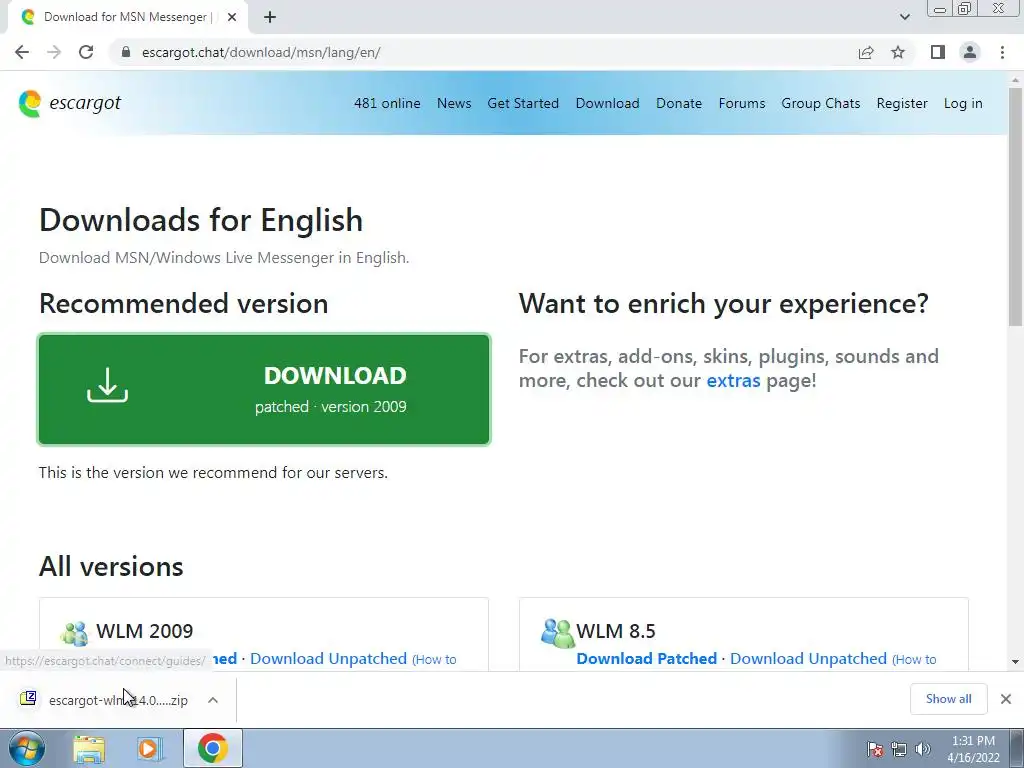Click the WLM 8.5 buddies icon
Image resolution: width=1024 pixels, height=768 pixels.
tap(557, 632)
